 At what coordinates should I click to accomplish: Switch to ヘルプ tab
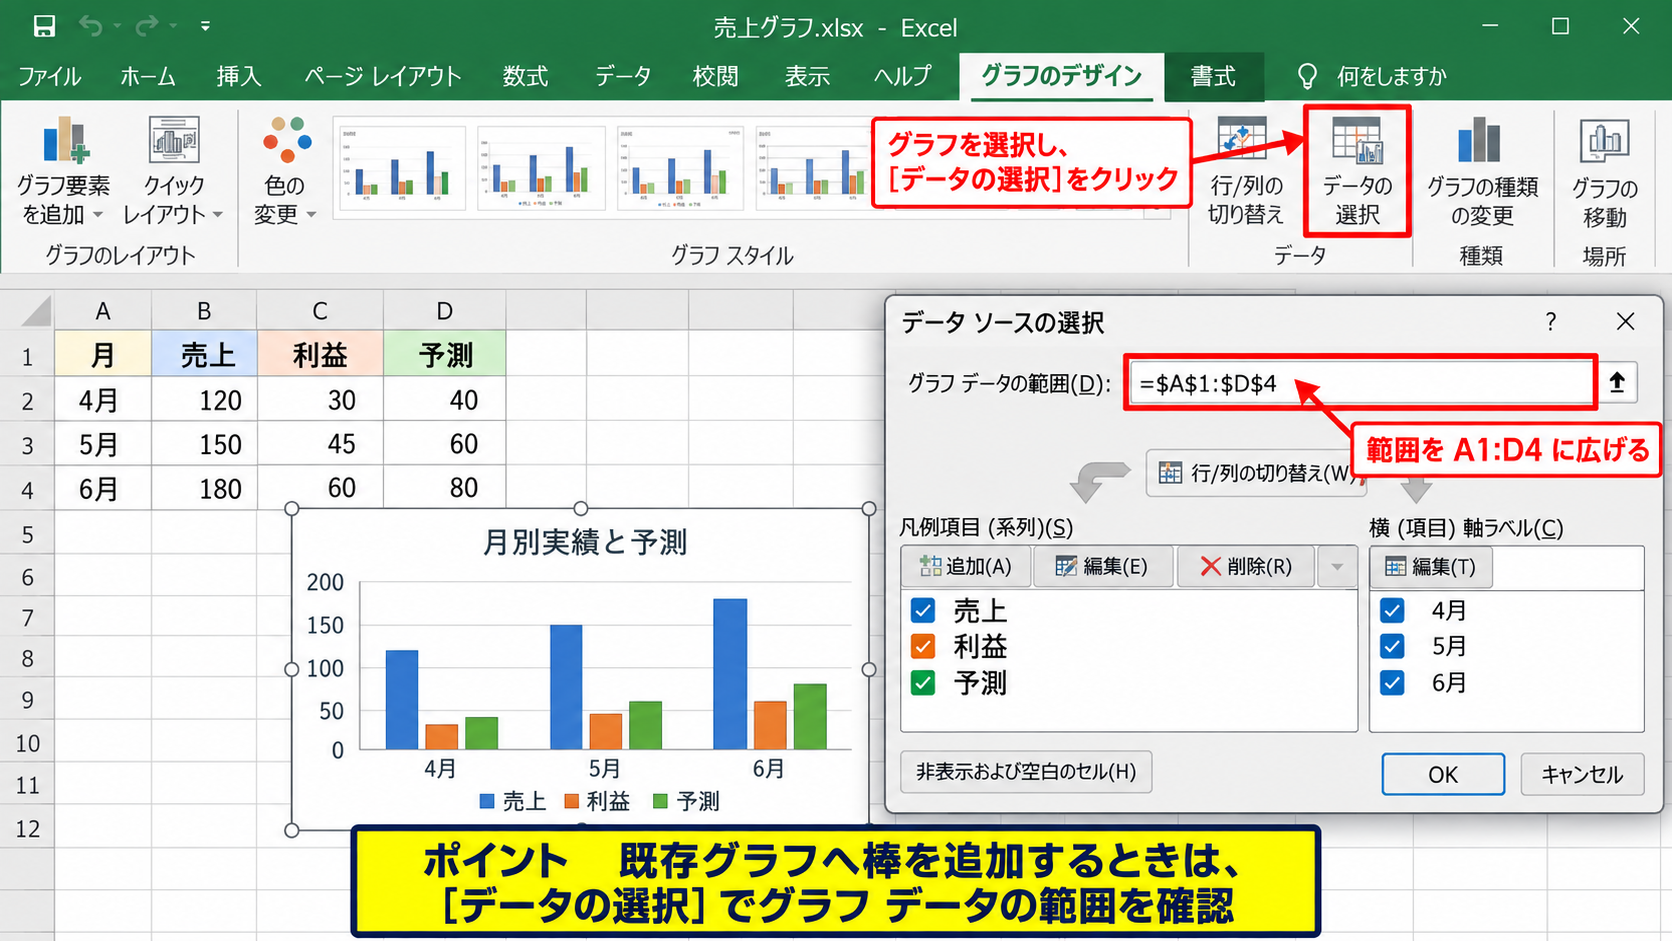click(x=902, y=76)
